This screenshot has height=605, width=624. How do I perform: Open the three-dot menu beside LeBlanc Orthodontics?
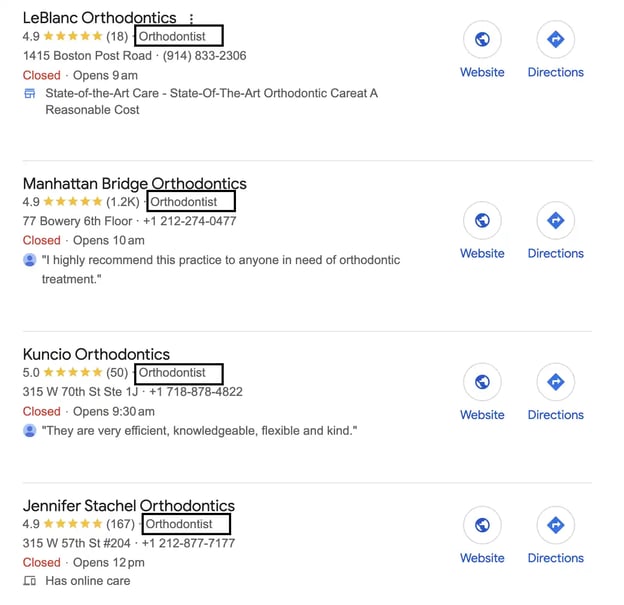point(191,18)
